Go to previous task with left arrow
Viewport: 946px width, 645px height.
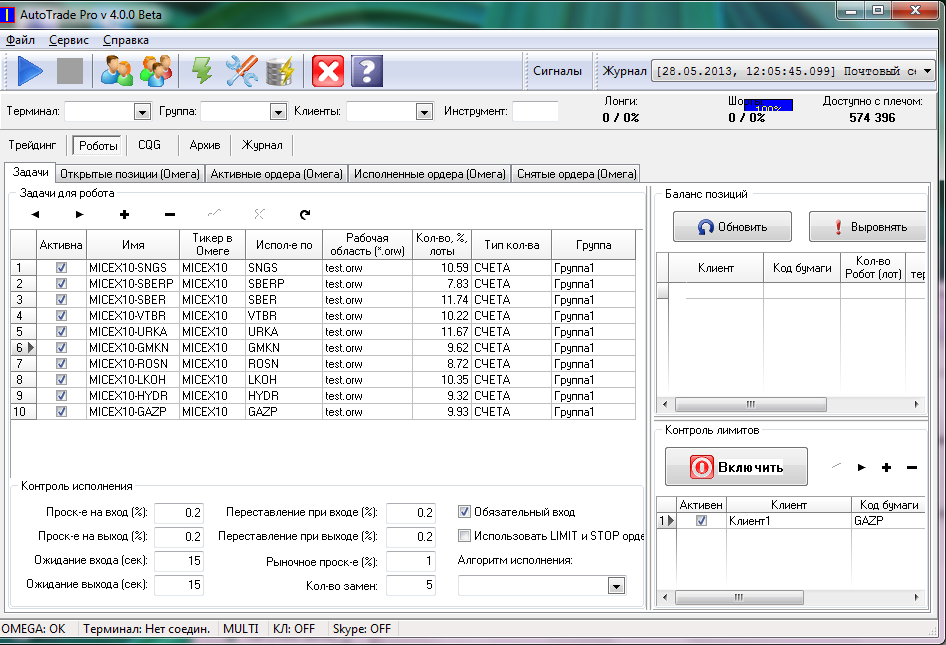tap(35, 214)
